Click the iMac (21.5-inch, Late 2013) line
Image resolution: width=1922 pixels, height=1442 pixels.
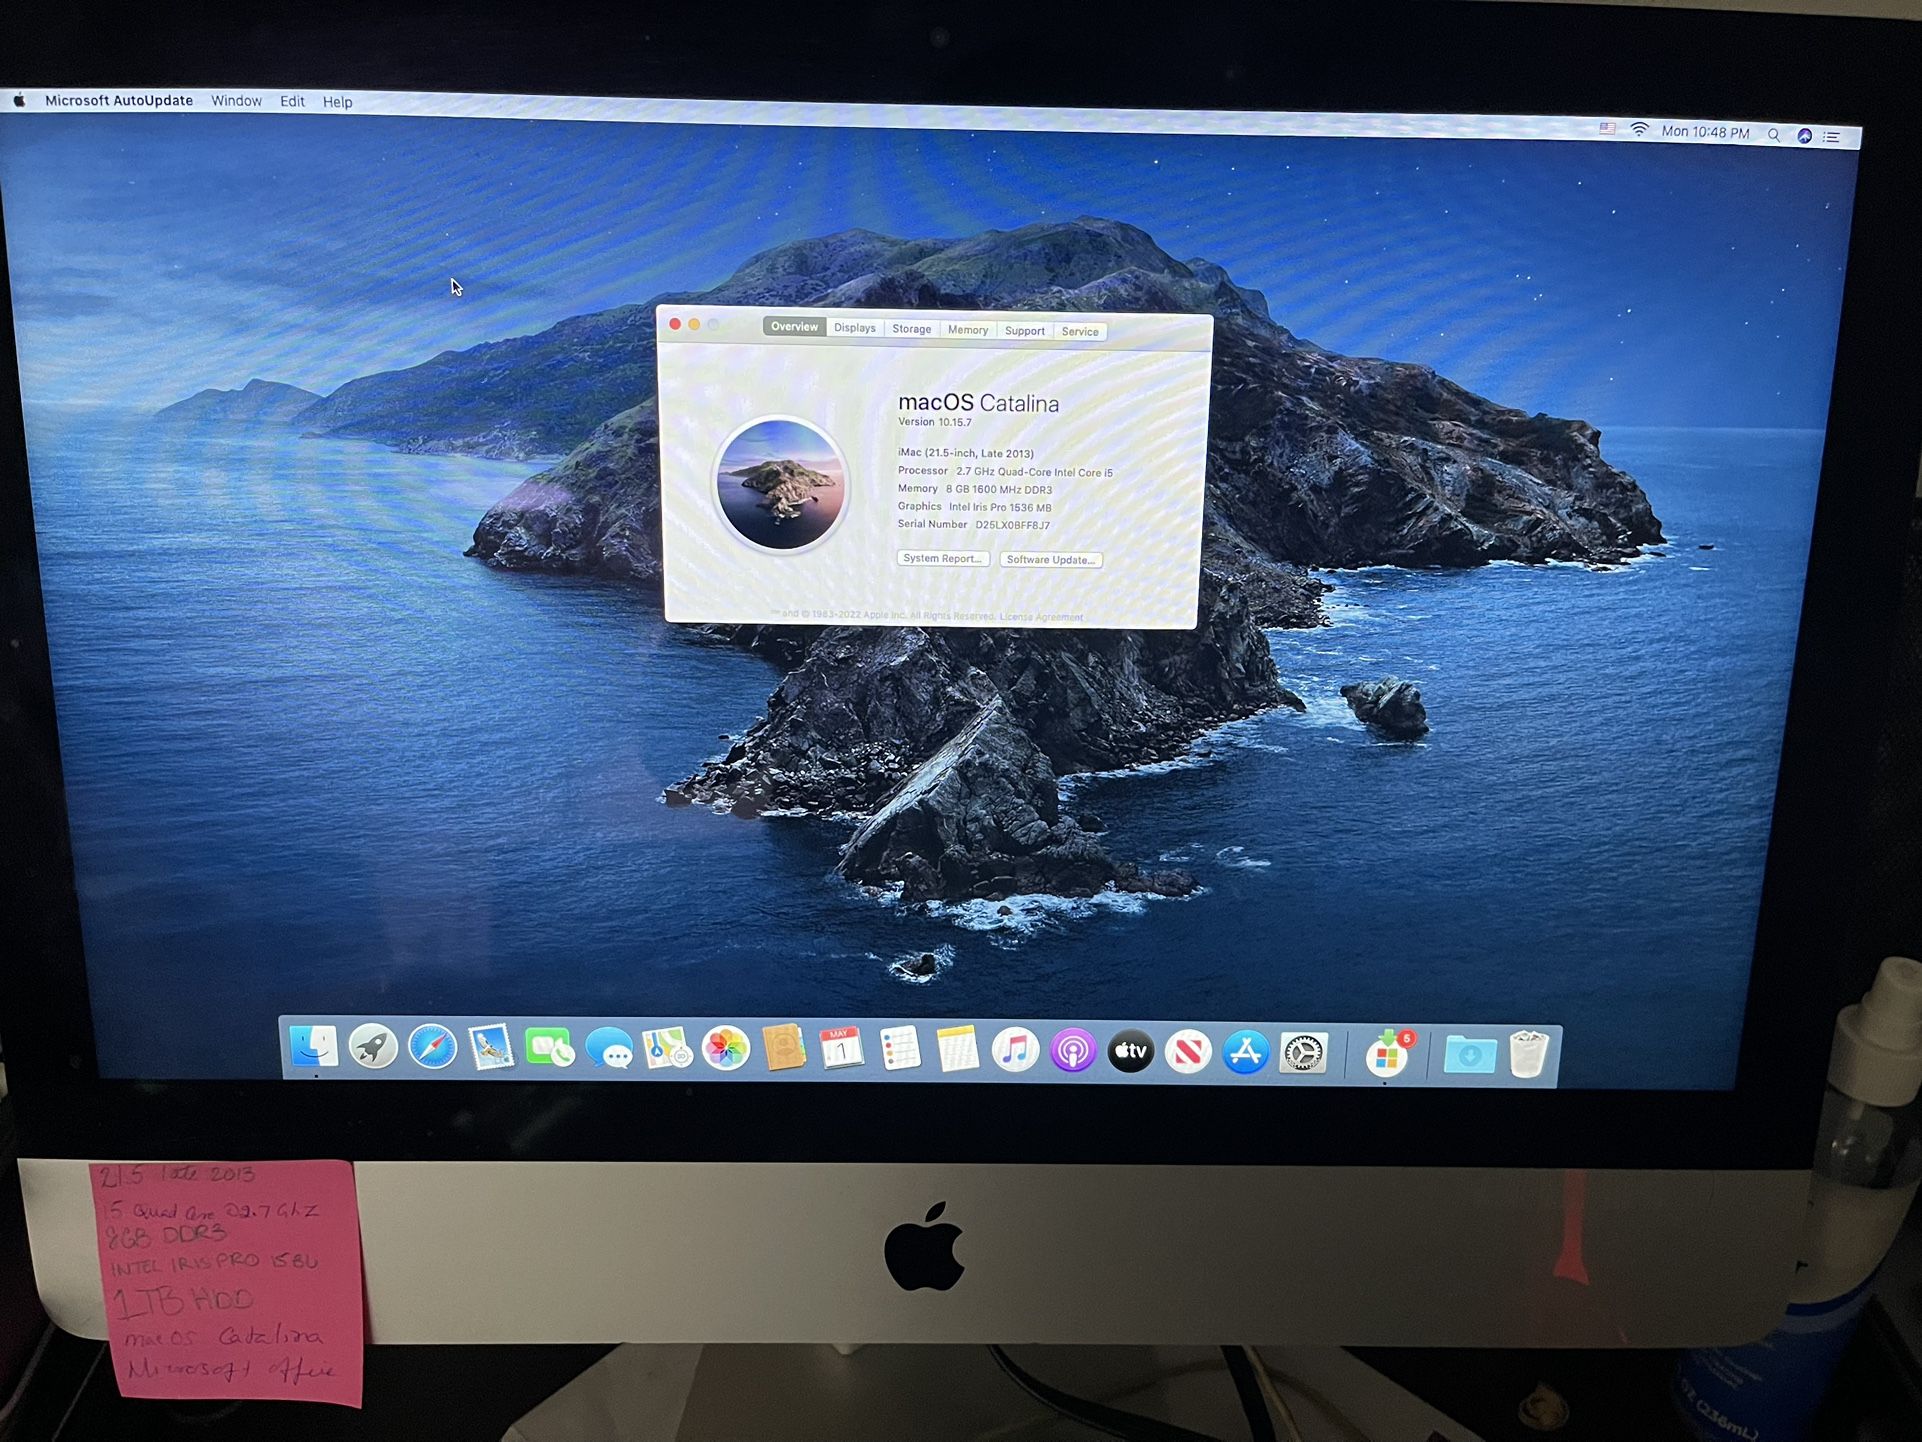coord(965,453)
